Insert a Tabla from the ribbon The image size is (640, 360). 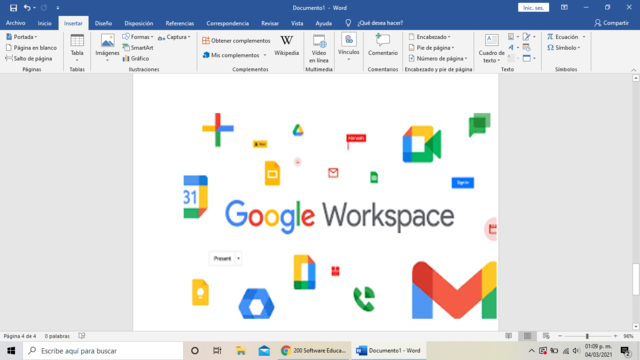click(x=77, y=48)
